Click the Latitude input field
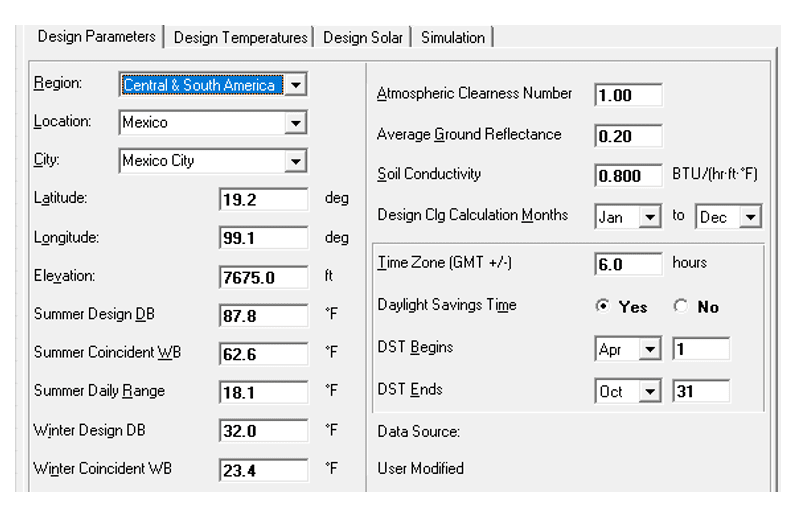 (x=263, y=200)
